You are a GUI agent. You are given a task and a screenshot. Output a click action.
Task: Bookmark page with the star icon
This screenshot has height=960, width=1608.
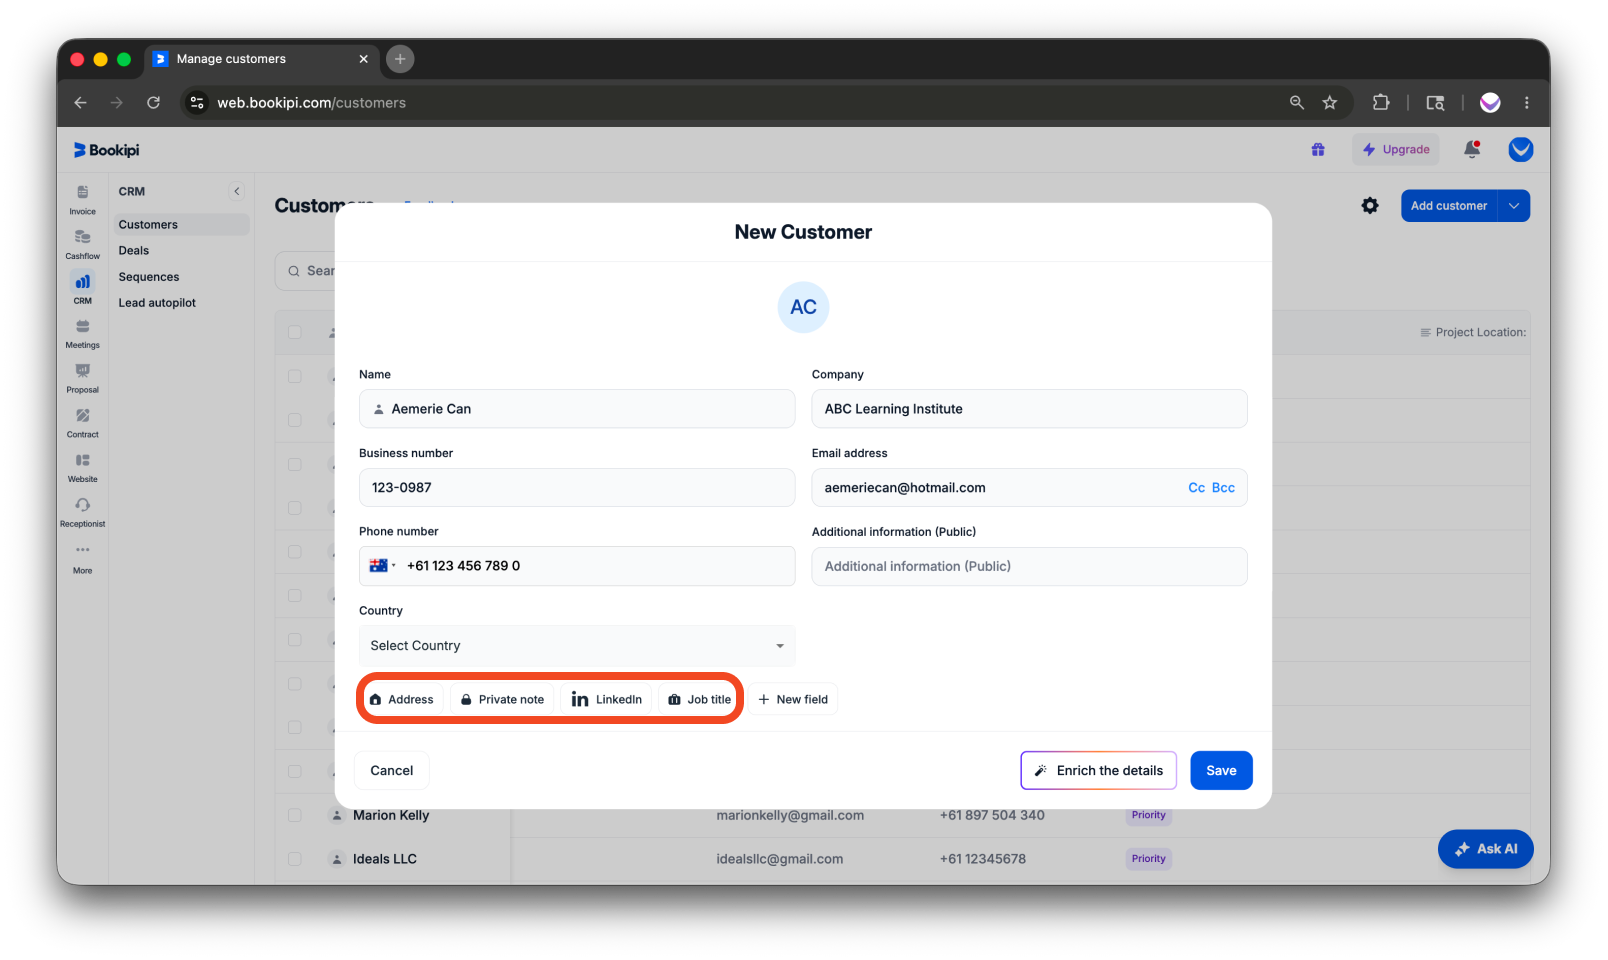[x=1330, y=102]
